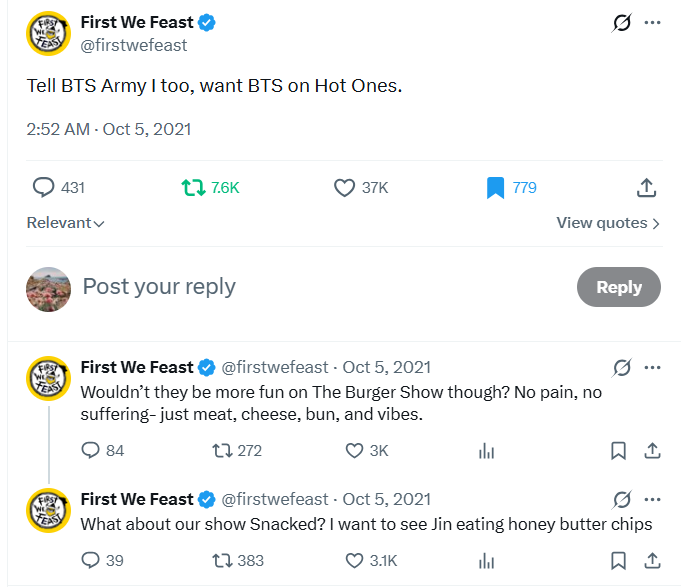Share the main BTS Hot Ones tweet
This screenshot has height=587, width=681.
646,187
